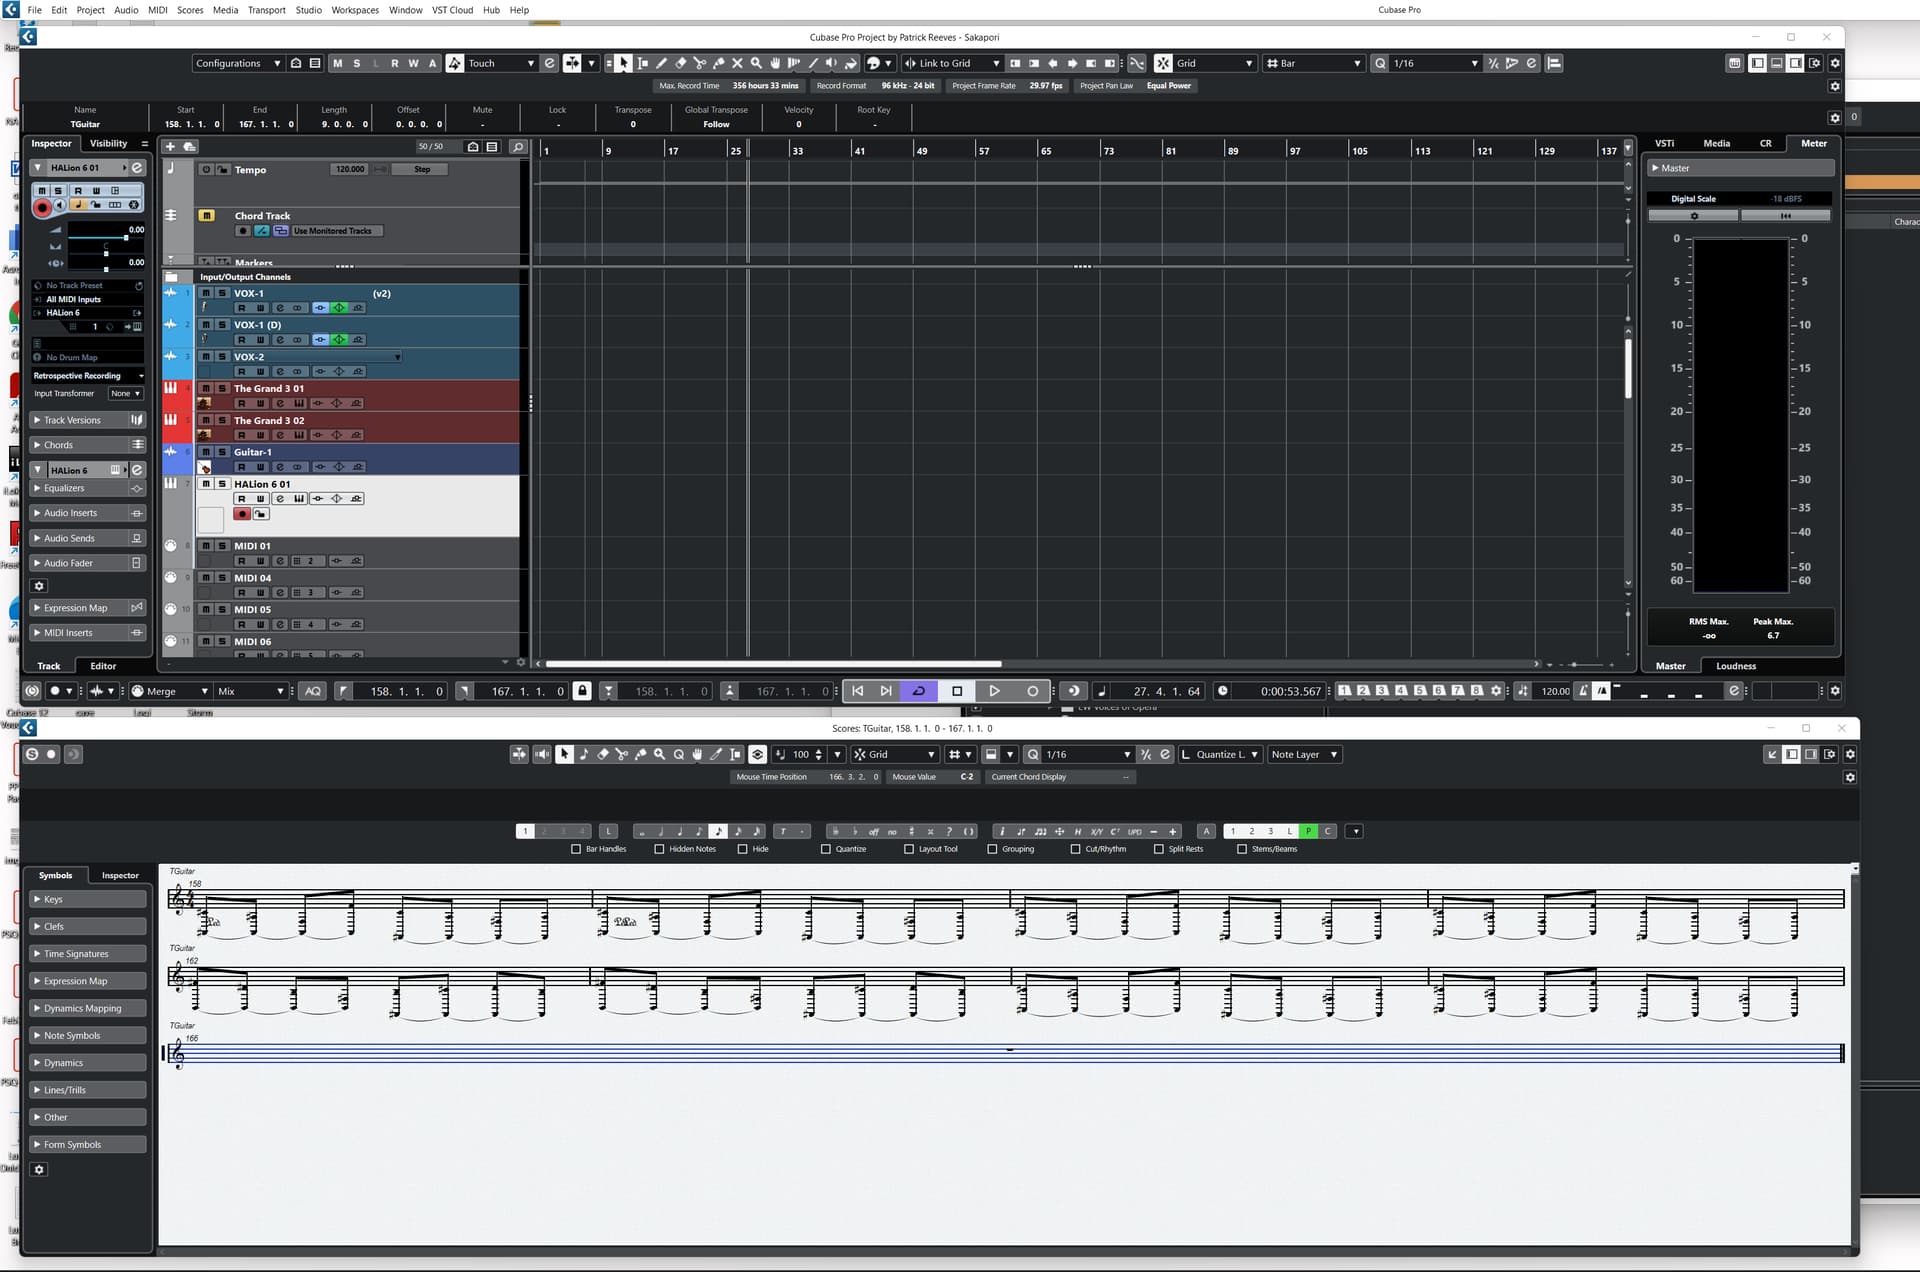
Task: Switch to the Loudness tab
Action: [x=1735, y=666]
